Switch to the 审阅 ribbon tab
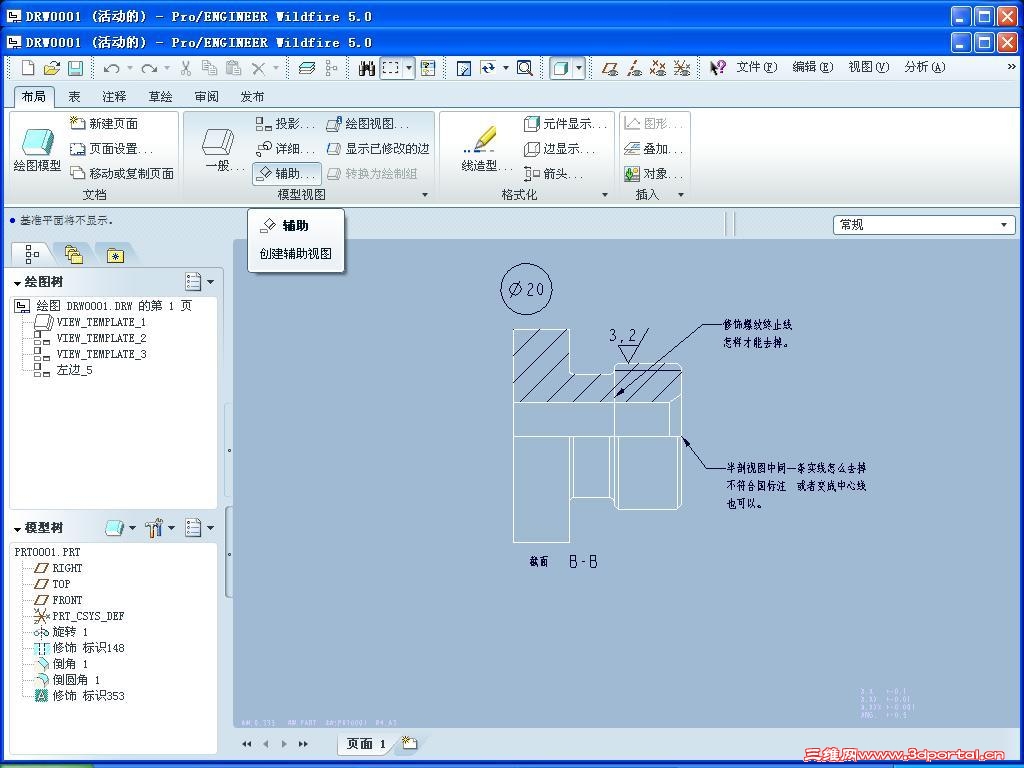 coord(206,97)
